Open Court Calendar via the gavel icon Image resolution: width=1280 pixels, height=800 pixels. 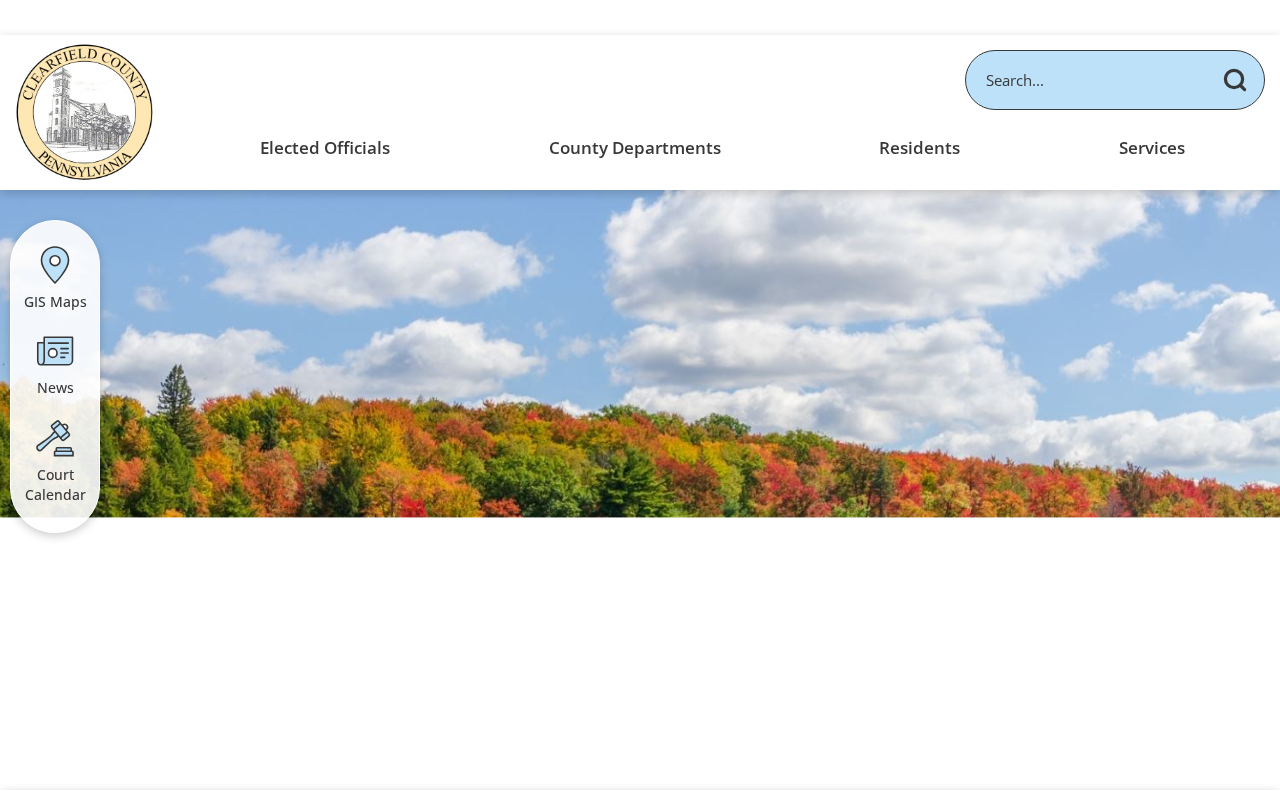pyautogui.click(x=55, y=438)
